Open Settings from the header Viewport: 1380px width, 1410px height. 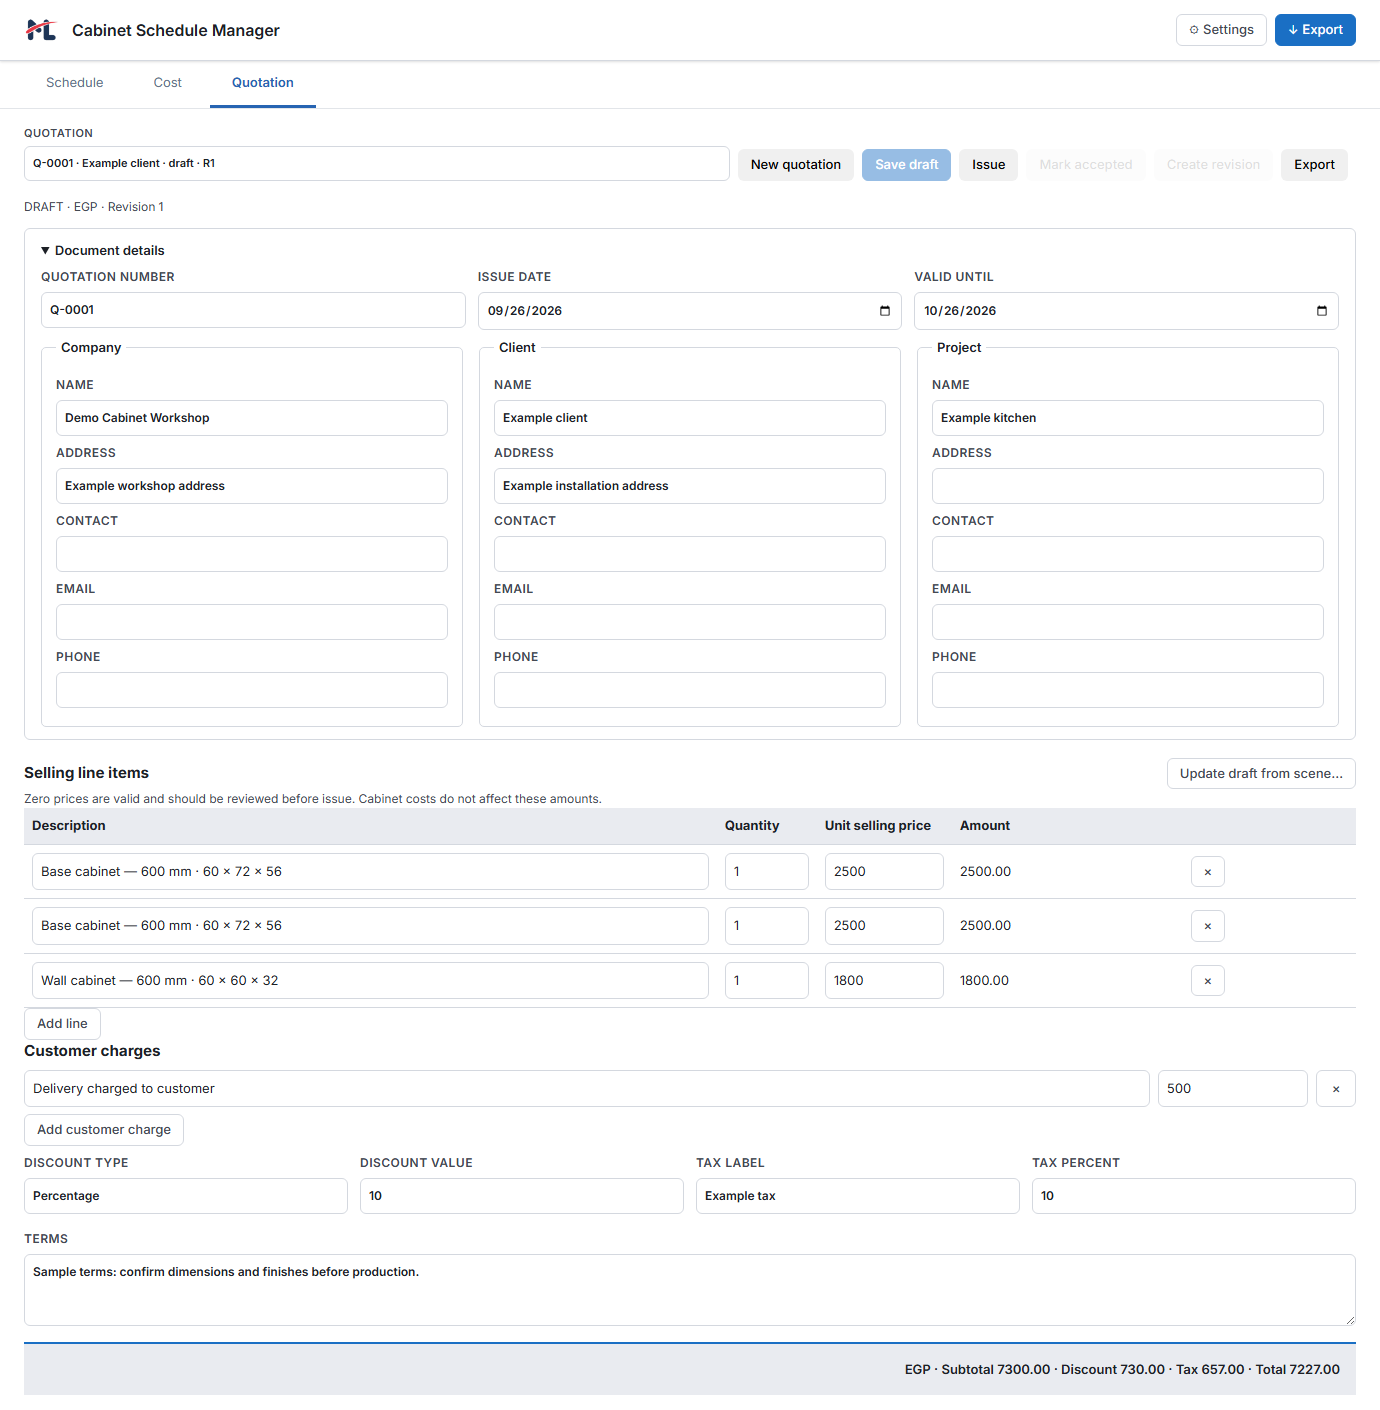coord(1221,30)
